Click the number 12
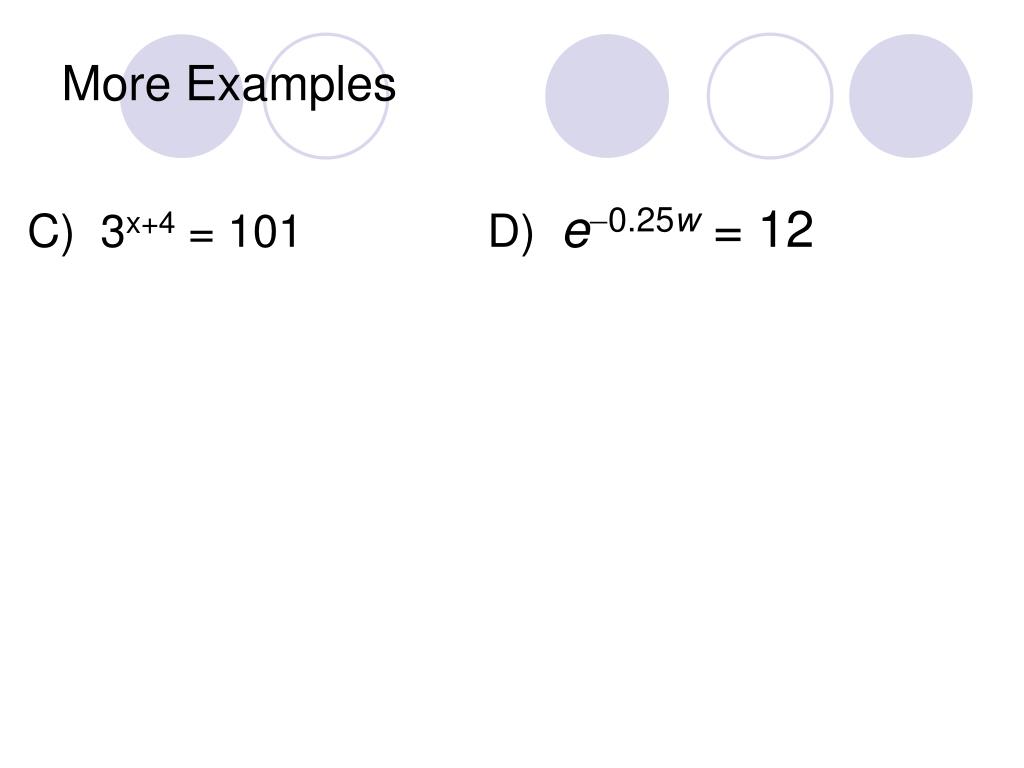Viewport: 1024px width, 768px height. (787, 230)
